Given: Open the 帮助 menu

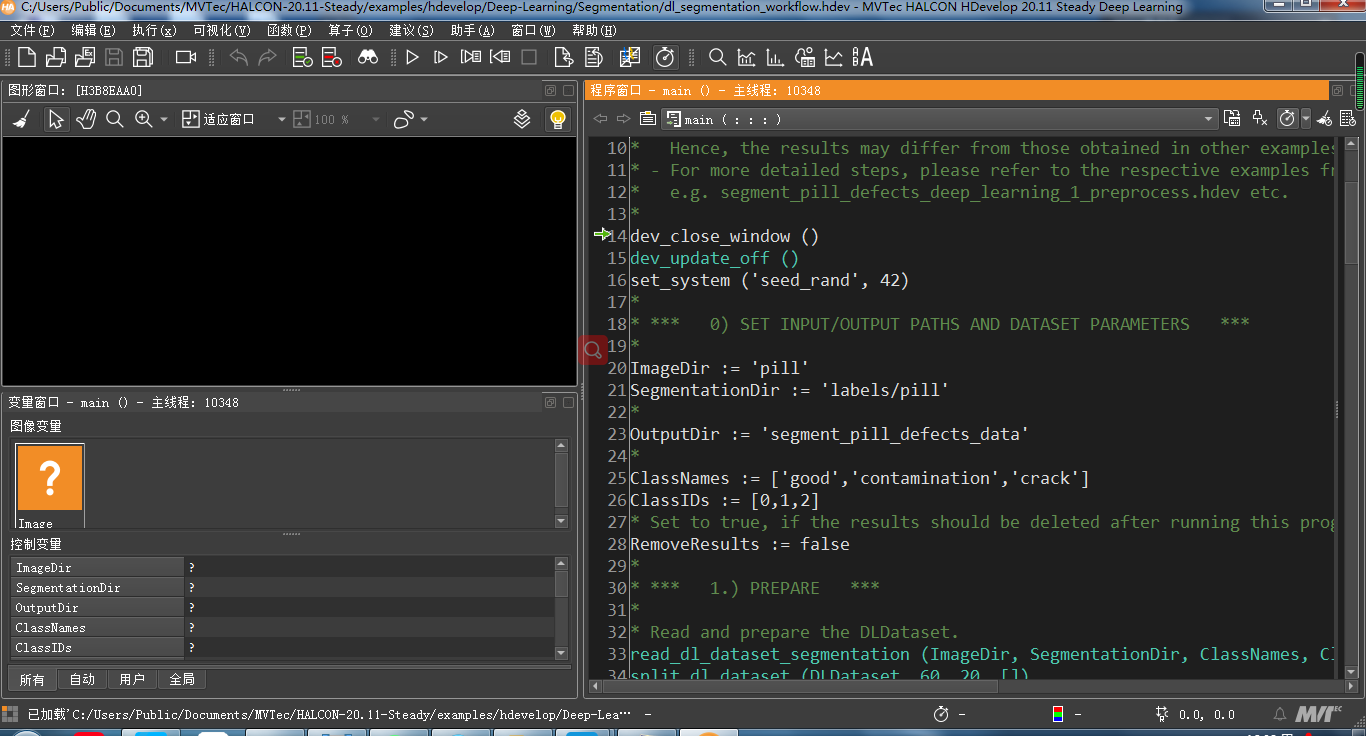Looking at the screenshot, I should click(593, 31).
